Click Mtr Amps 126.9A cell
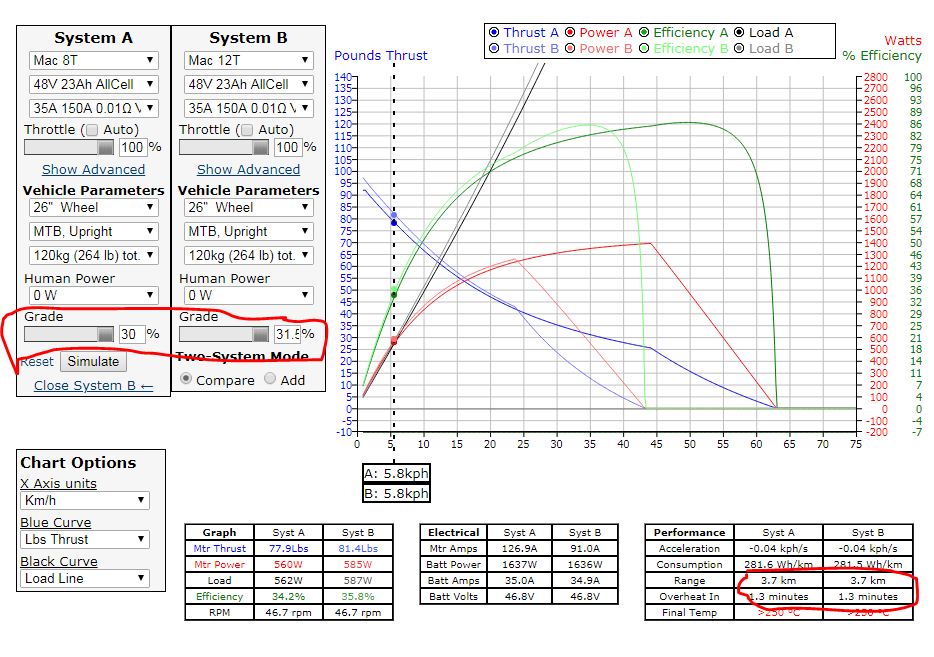Viewport: 934px width, 657px height. coord(519,548)
